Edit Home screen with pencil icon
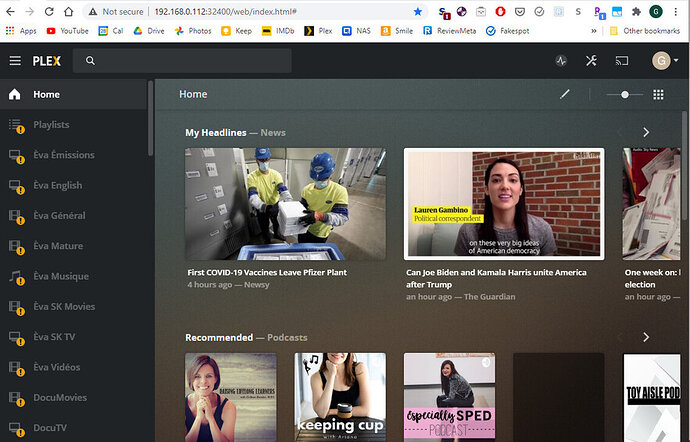Image resolution: width=690 pixels, height=442 pixels. pos(565,94)
